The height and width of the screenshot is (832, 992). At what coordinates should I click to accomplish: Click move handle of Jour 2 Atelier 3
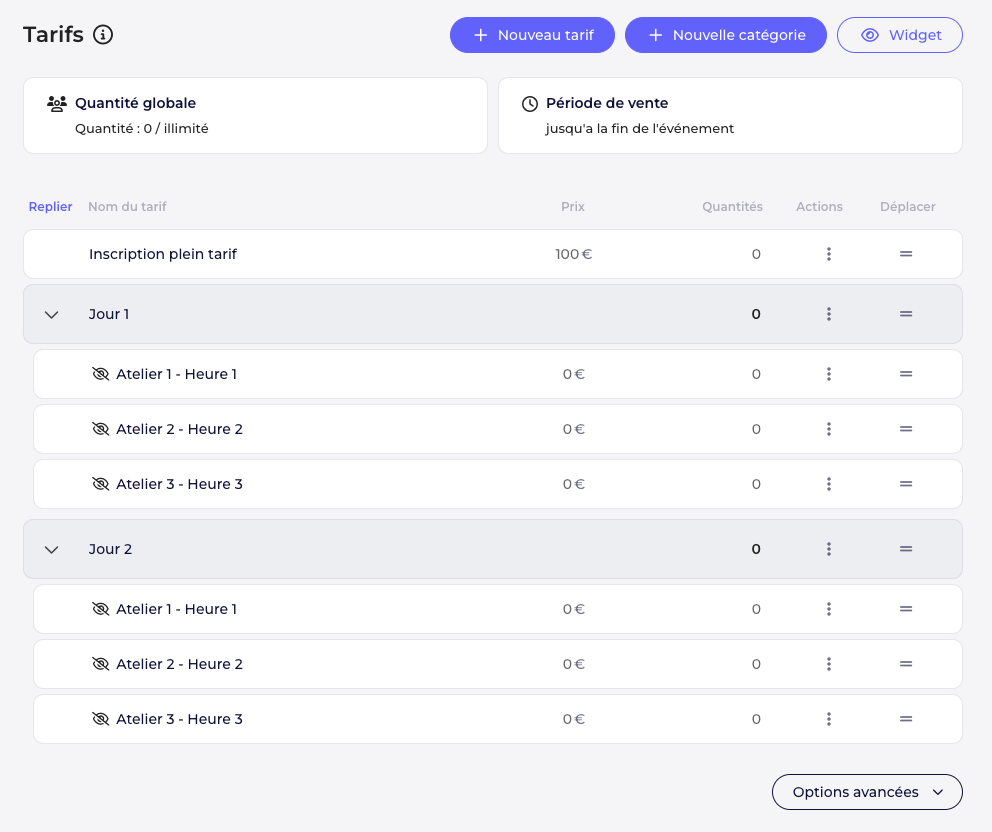tap(906, 719)
